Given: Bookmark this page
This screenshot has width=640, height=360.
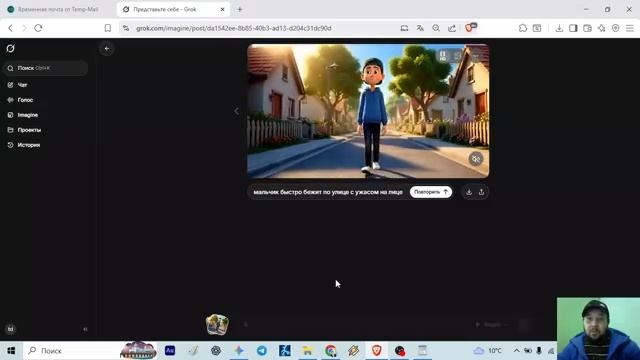Looking at the screenshot, I should click(108, 28).
